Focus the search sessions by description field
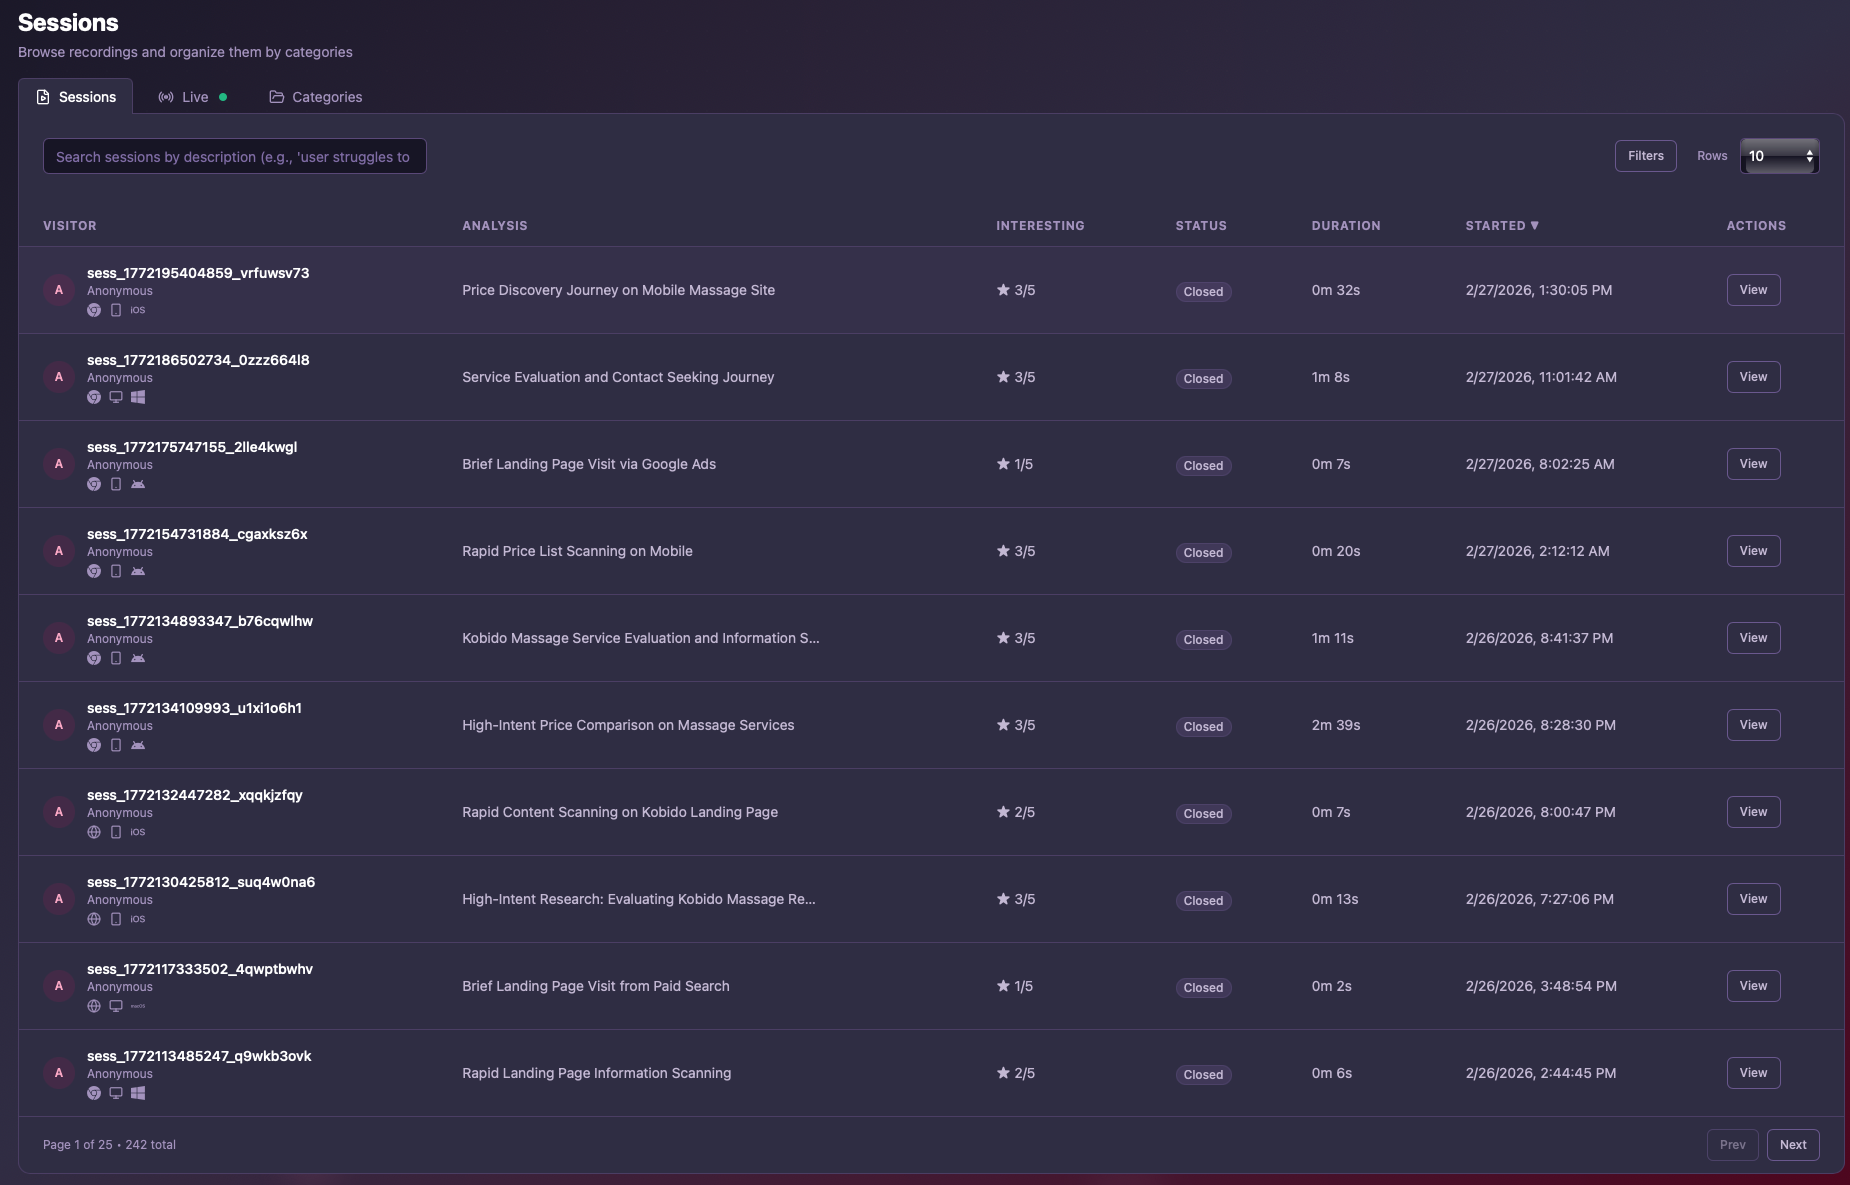The height and width of the screenshot is (1185, 1850). [x=234, y=157]
